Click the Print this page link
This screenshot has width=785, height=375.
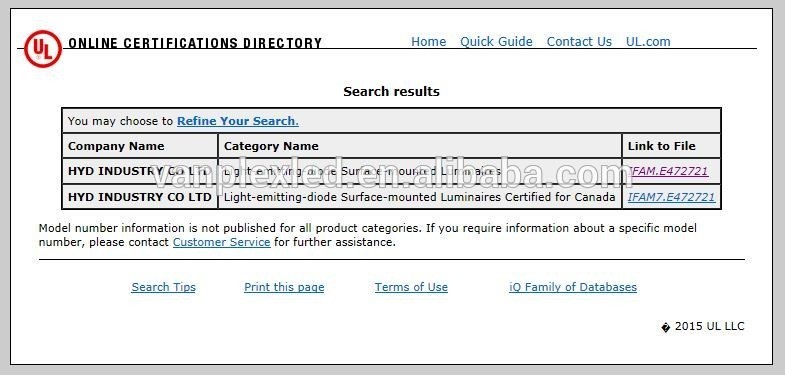(284, 287)
